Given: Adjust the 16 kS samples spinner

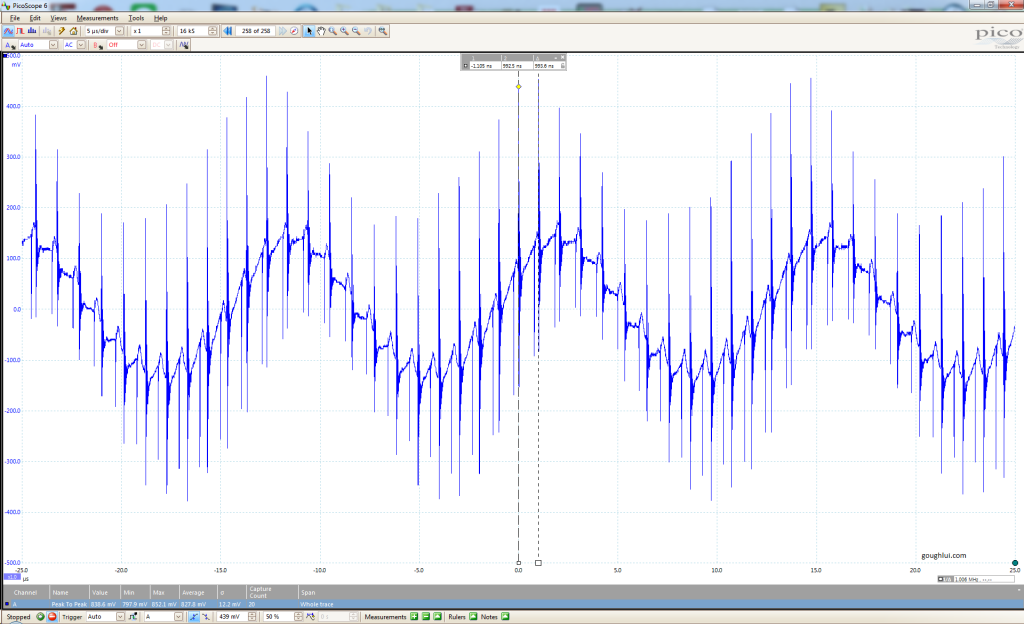Looking at the screenshot, I should pyautogui.click(x=212, y=31).
